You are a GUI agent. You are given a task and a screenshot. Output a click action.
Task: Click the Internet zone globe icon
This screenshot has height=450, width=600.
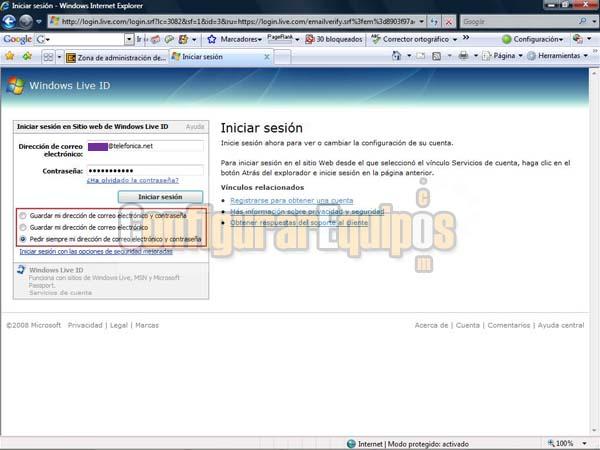pyautogui.click(x=351, y=444)
